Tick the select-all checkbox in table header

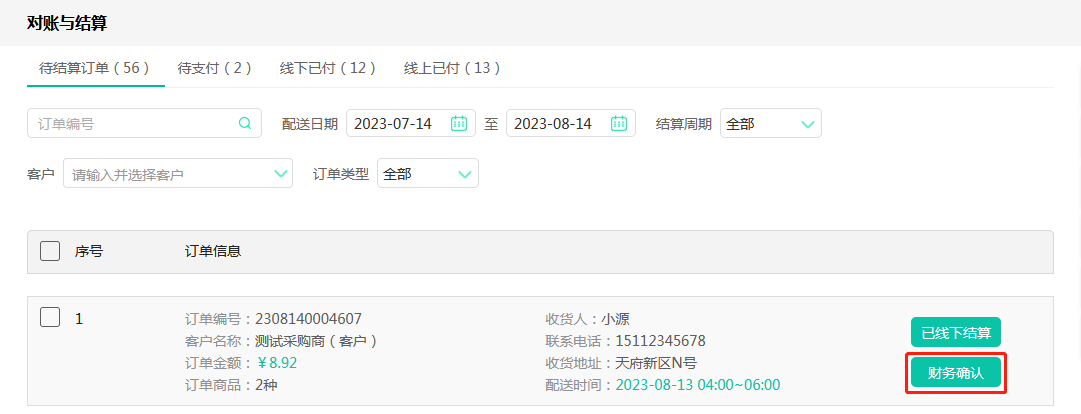50,251
